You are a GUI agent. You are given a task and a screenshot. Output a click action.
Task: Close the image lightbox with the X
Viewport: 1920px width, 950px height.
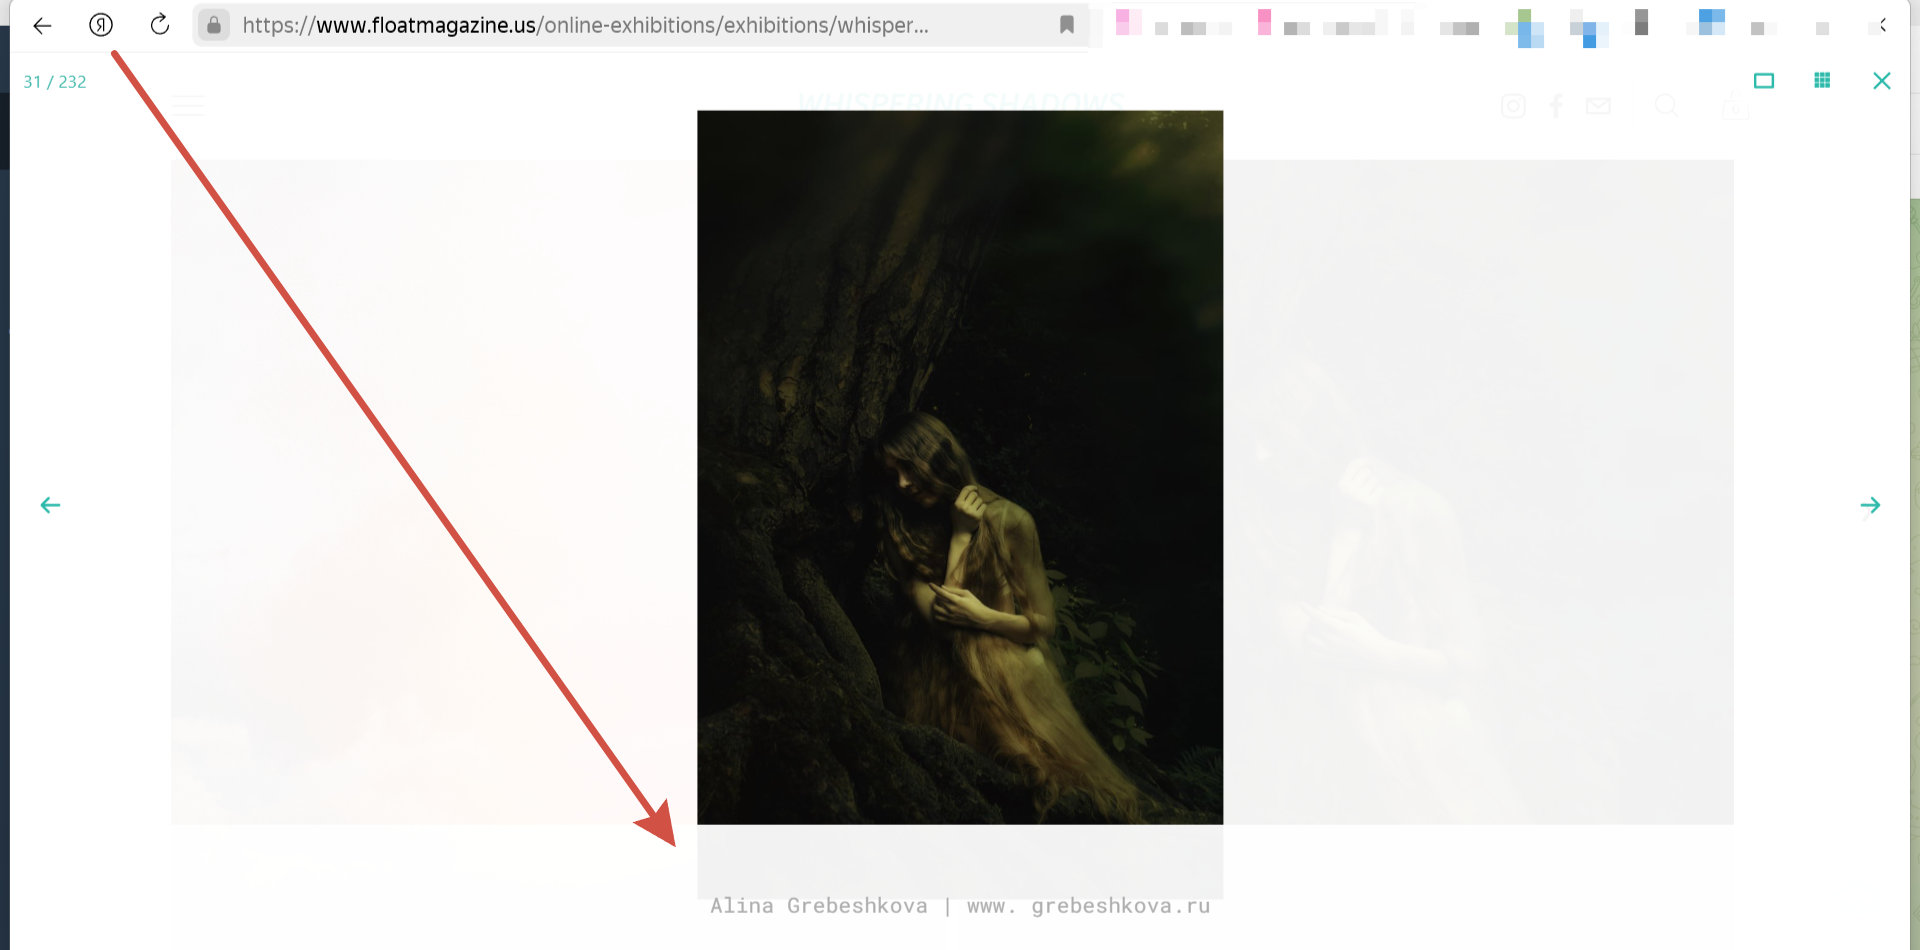(1883, 80)
